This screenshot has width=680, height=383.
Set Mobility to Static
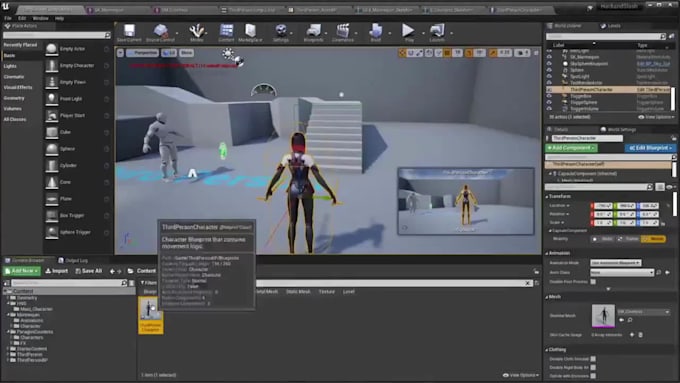(603, 239)
